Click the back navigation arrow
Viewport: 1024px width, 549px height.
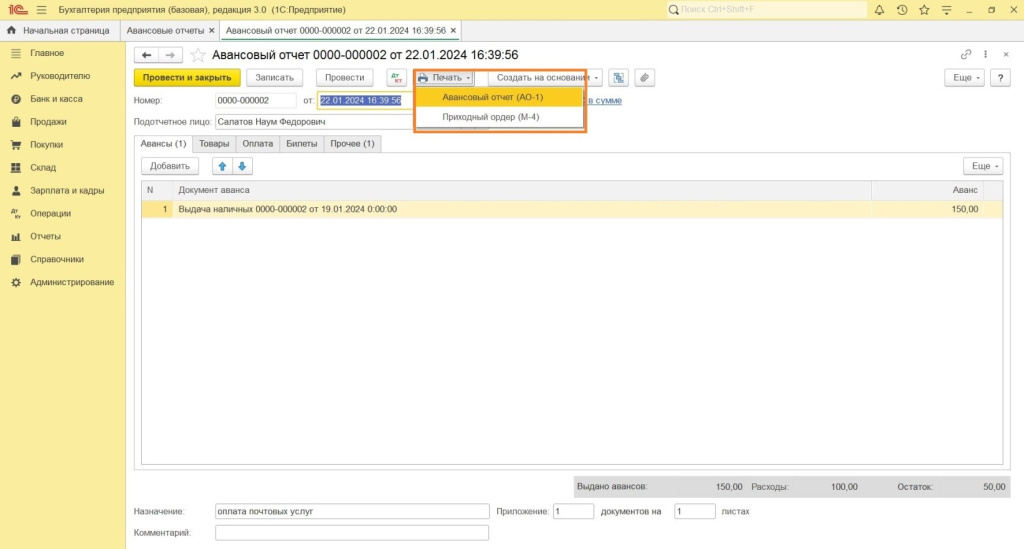147,54
